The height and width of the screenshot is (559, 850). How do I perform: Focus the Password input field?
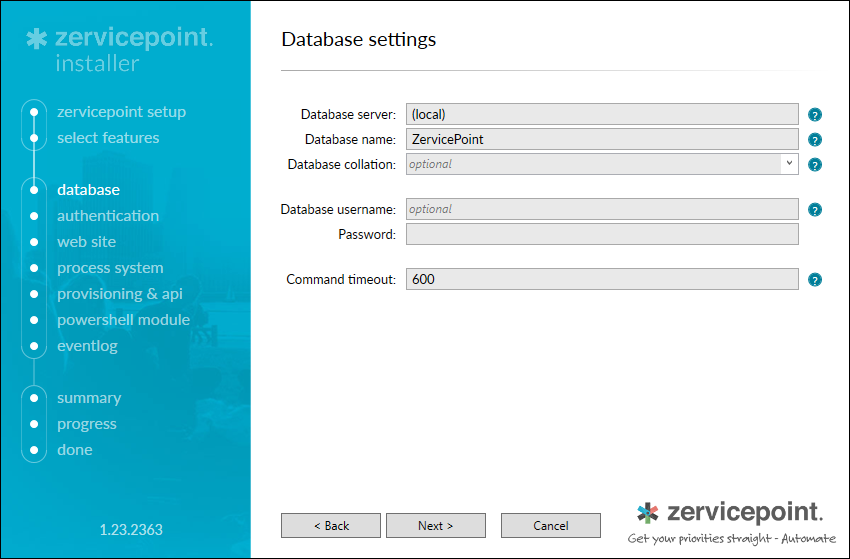[x=602, y=234]
